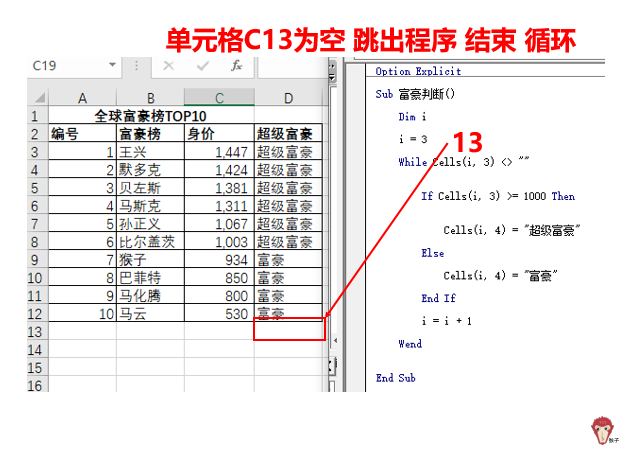626x449 pixels.
Task: Click the Option Explicit line in code
Action: tap(418, 71)
